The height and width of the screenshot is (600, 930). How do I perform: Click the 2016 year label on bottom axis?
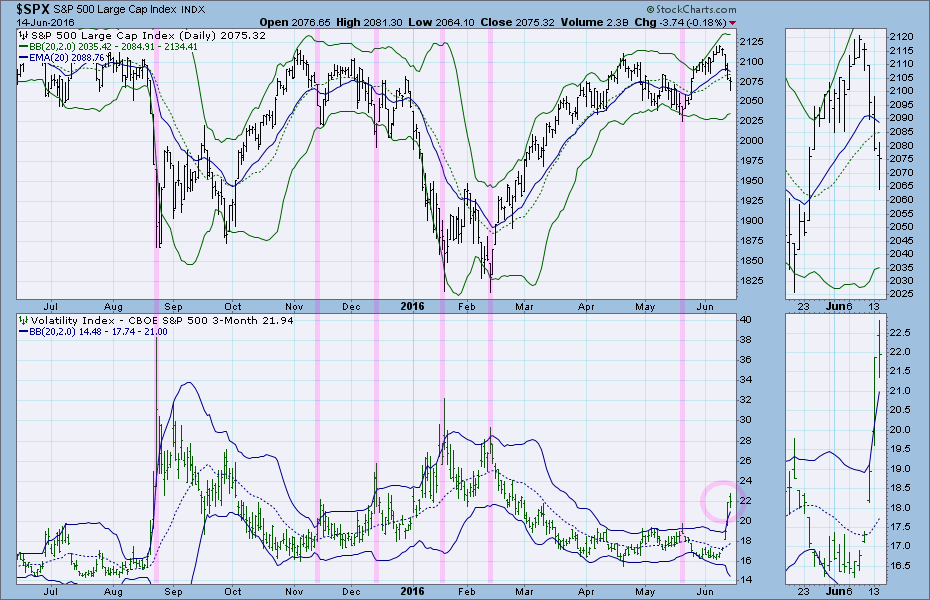(x=413, y=592)
